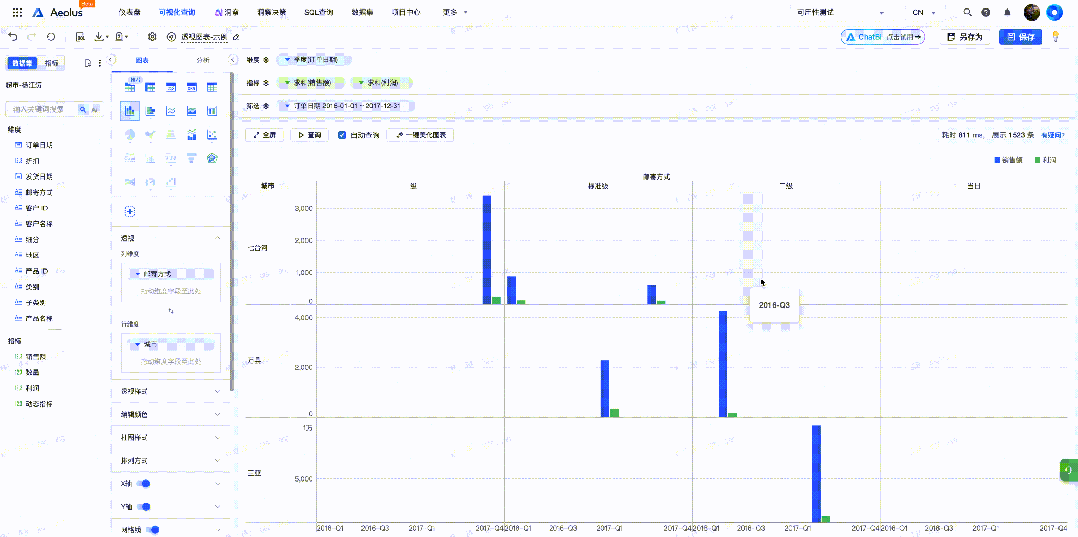Open the document export icon dropdown
This screenshot has height=537, width=1078.
122,36
